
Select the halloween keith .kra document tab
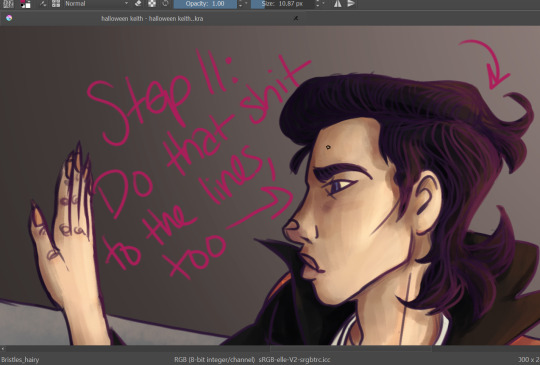152,19
